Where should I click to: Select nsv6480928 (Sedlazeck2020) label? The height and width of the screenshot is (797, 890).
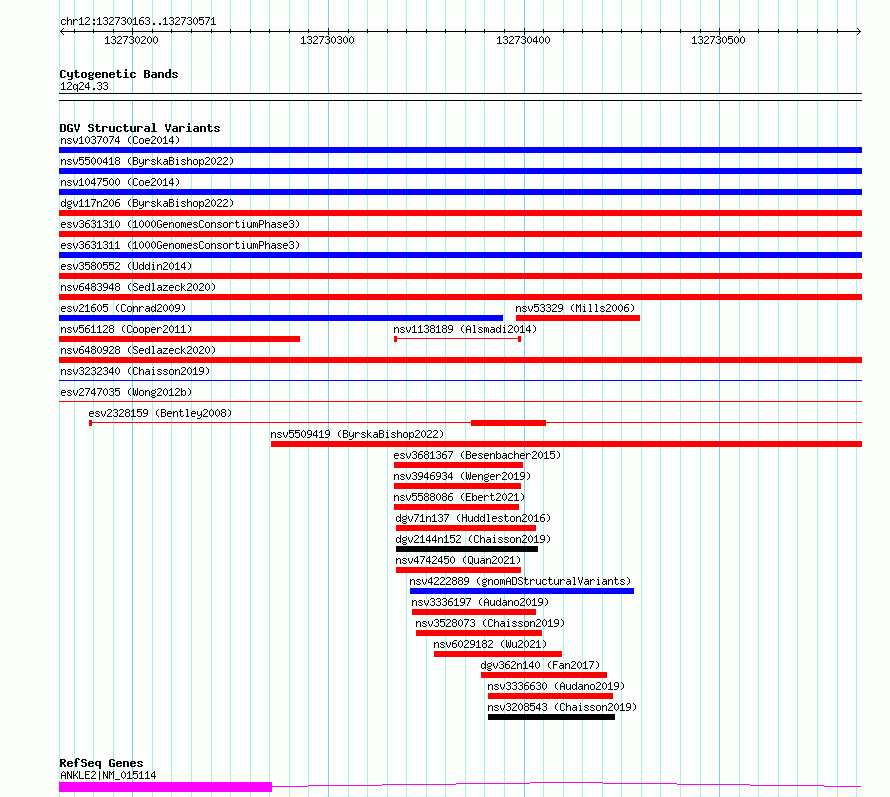point(138,350)
